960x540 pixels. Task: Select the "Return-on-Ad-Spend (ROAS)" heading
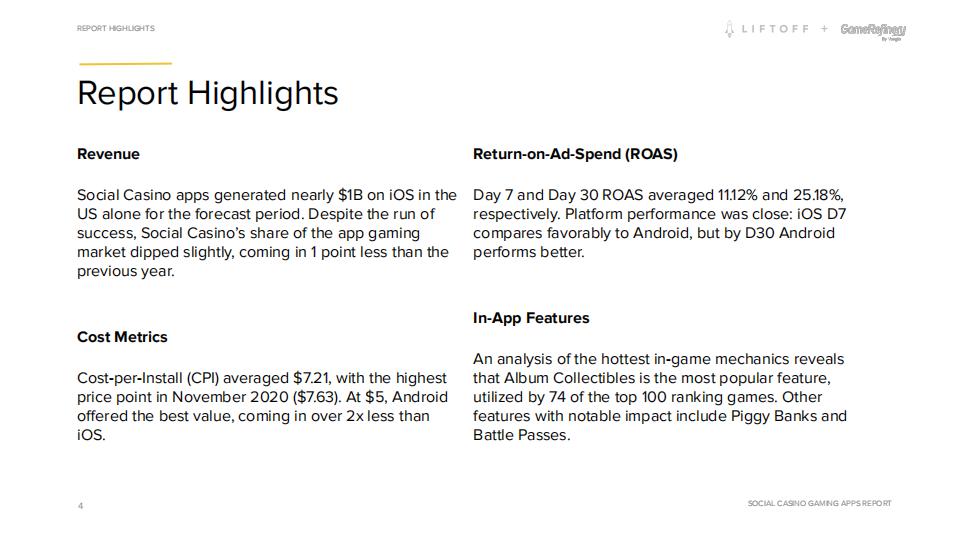(574, 154)
